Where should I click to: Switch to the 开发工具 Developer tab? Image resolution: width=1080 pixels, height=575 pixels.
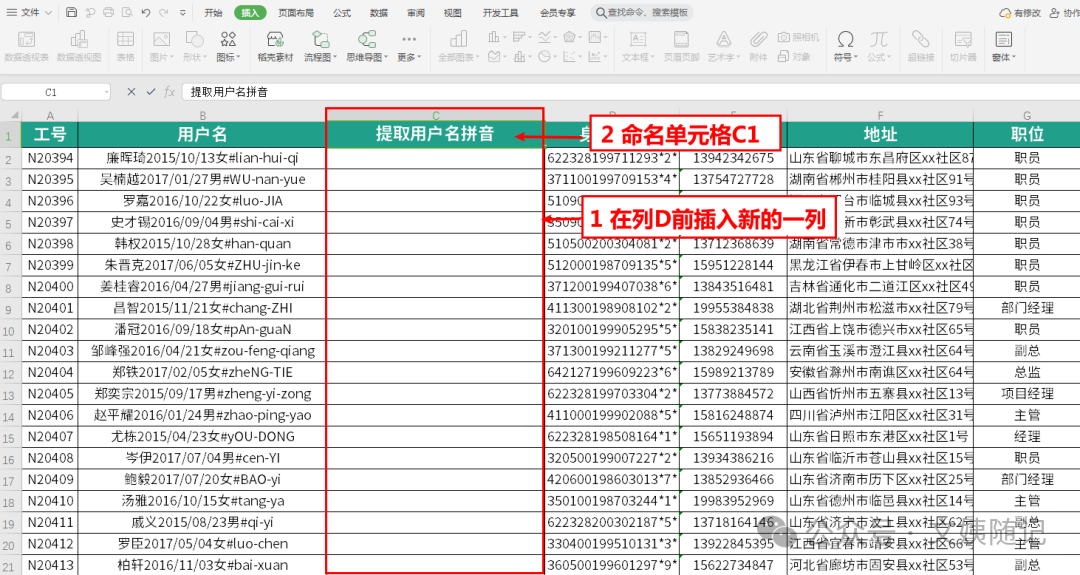point(500,12)
